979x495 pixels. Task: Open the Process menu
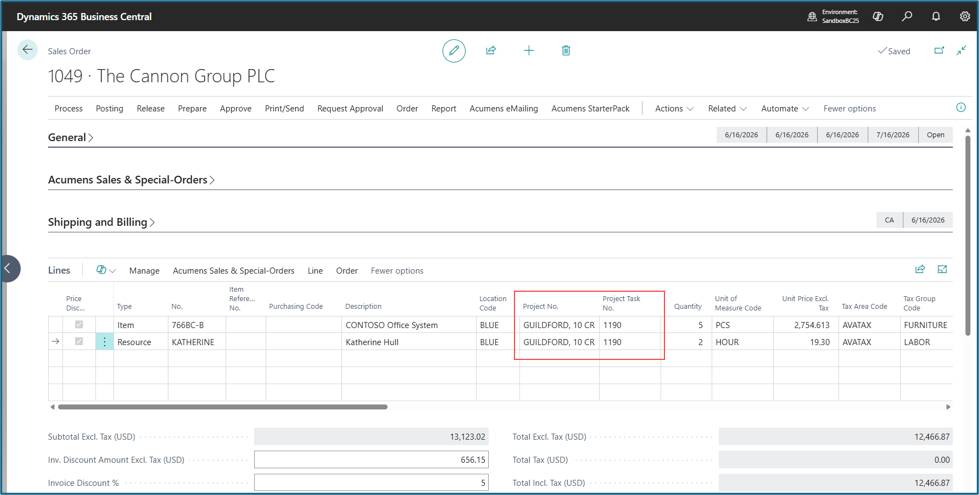[69, 109]
